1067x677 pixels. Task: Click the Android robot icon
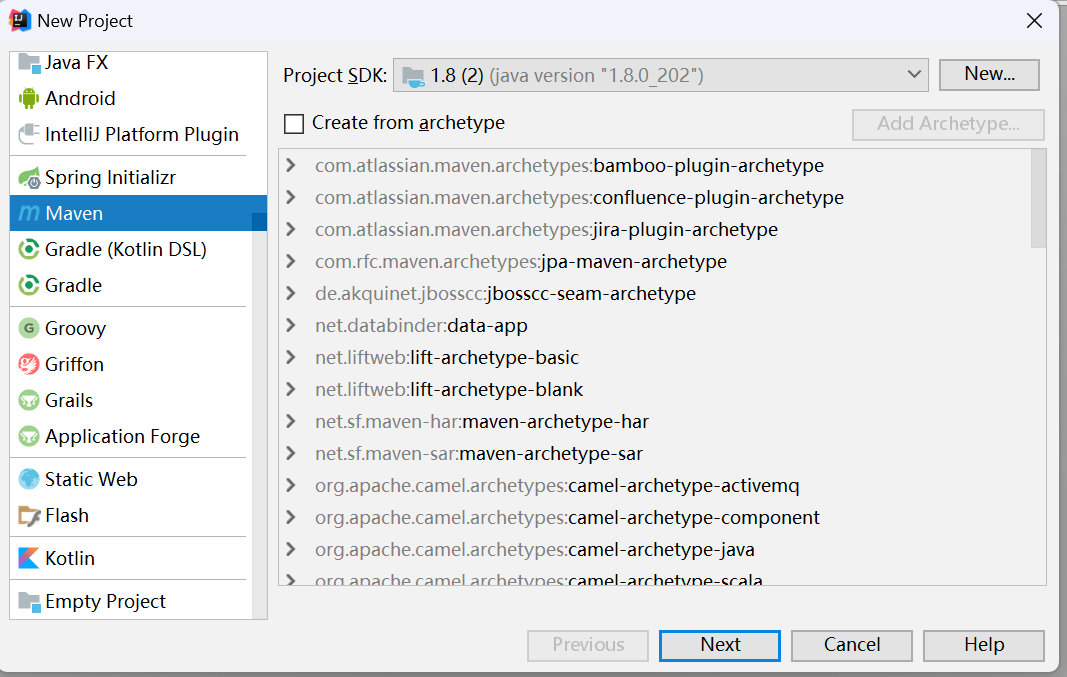point(29,99)
